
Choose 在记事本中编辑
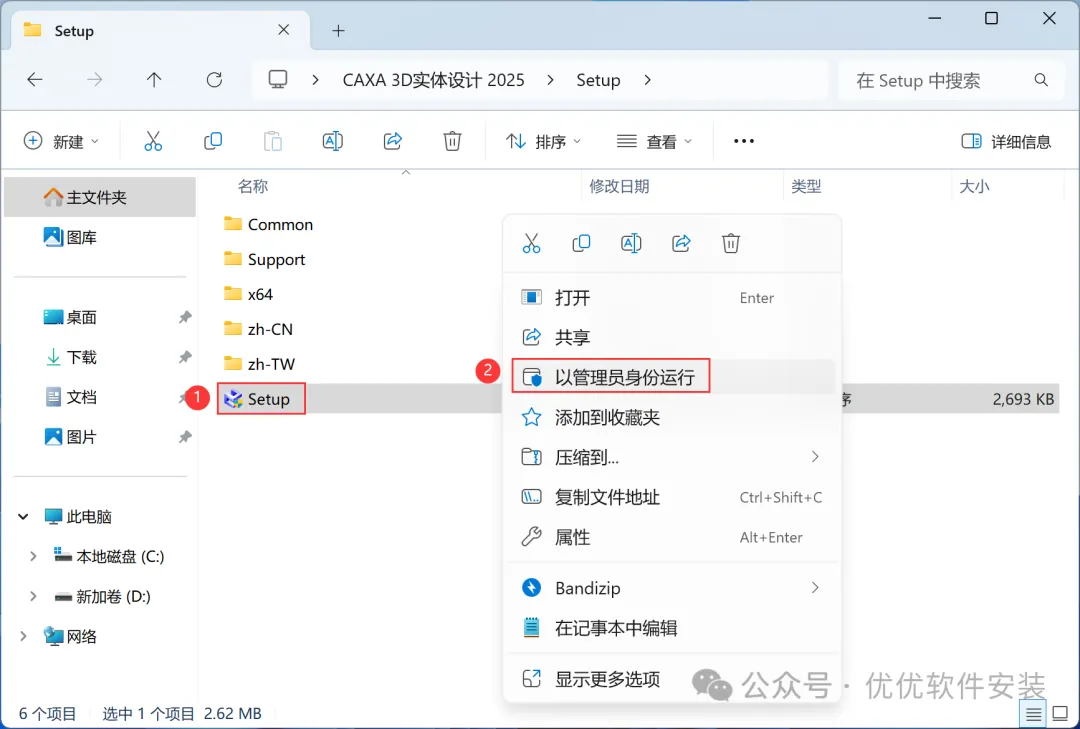672,628
